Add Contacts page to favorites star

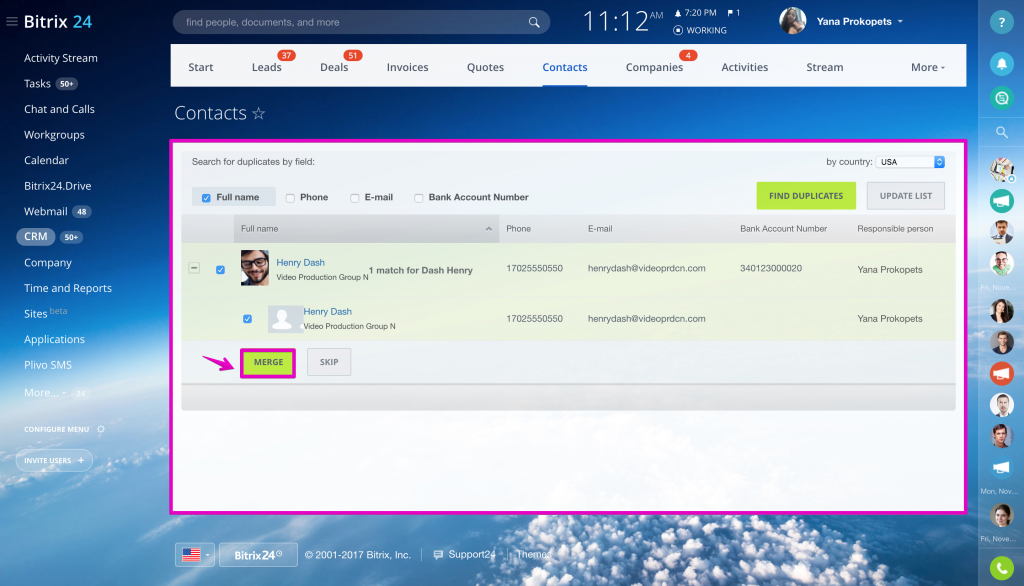click(259, 114)
